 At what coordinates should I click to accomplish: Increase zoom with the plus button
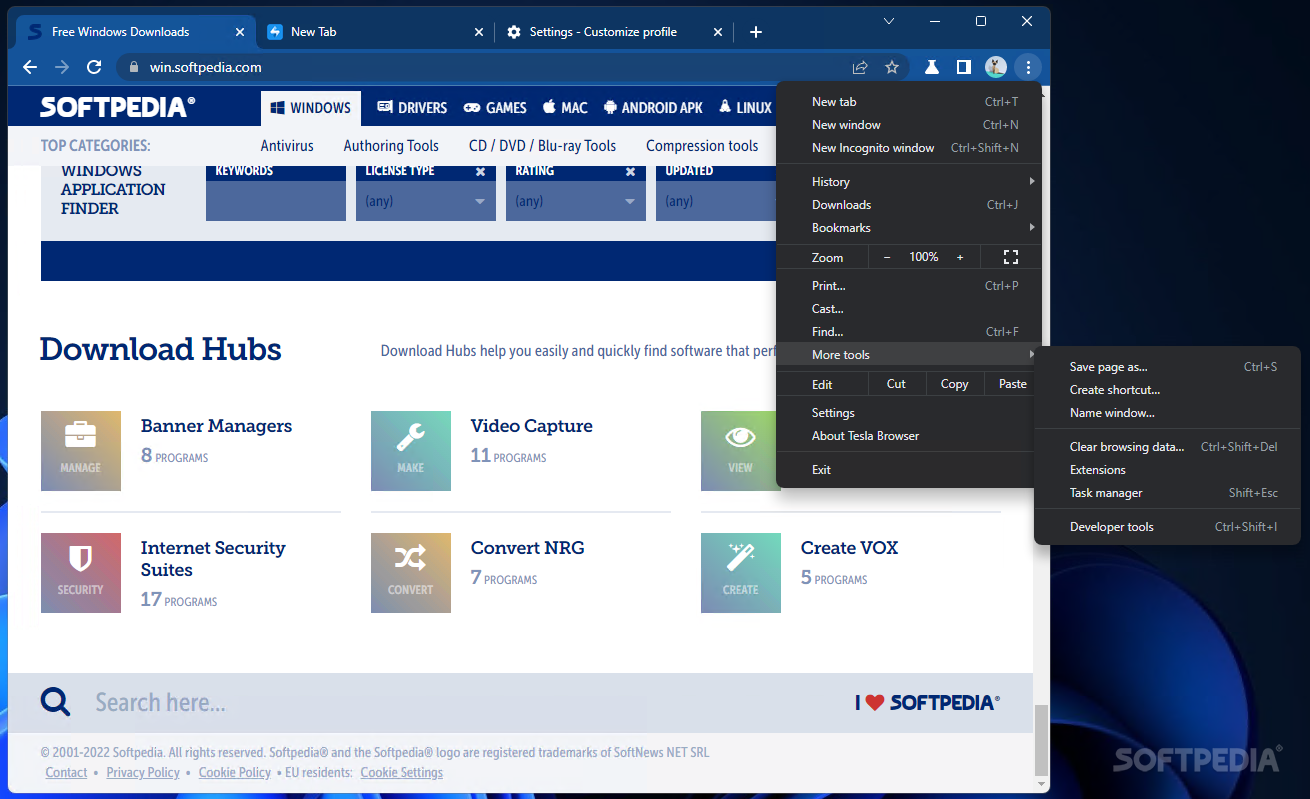click(960, 257)
